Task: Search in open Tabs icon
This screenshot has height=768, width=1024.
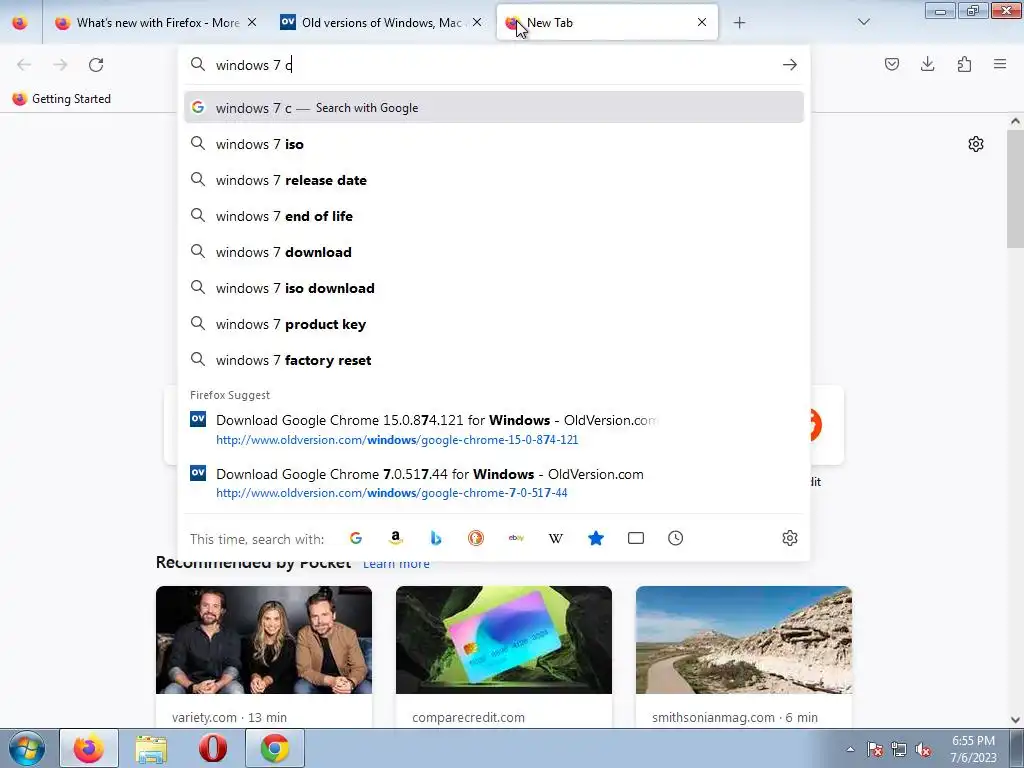Action: click(x=635, y=538)
